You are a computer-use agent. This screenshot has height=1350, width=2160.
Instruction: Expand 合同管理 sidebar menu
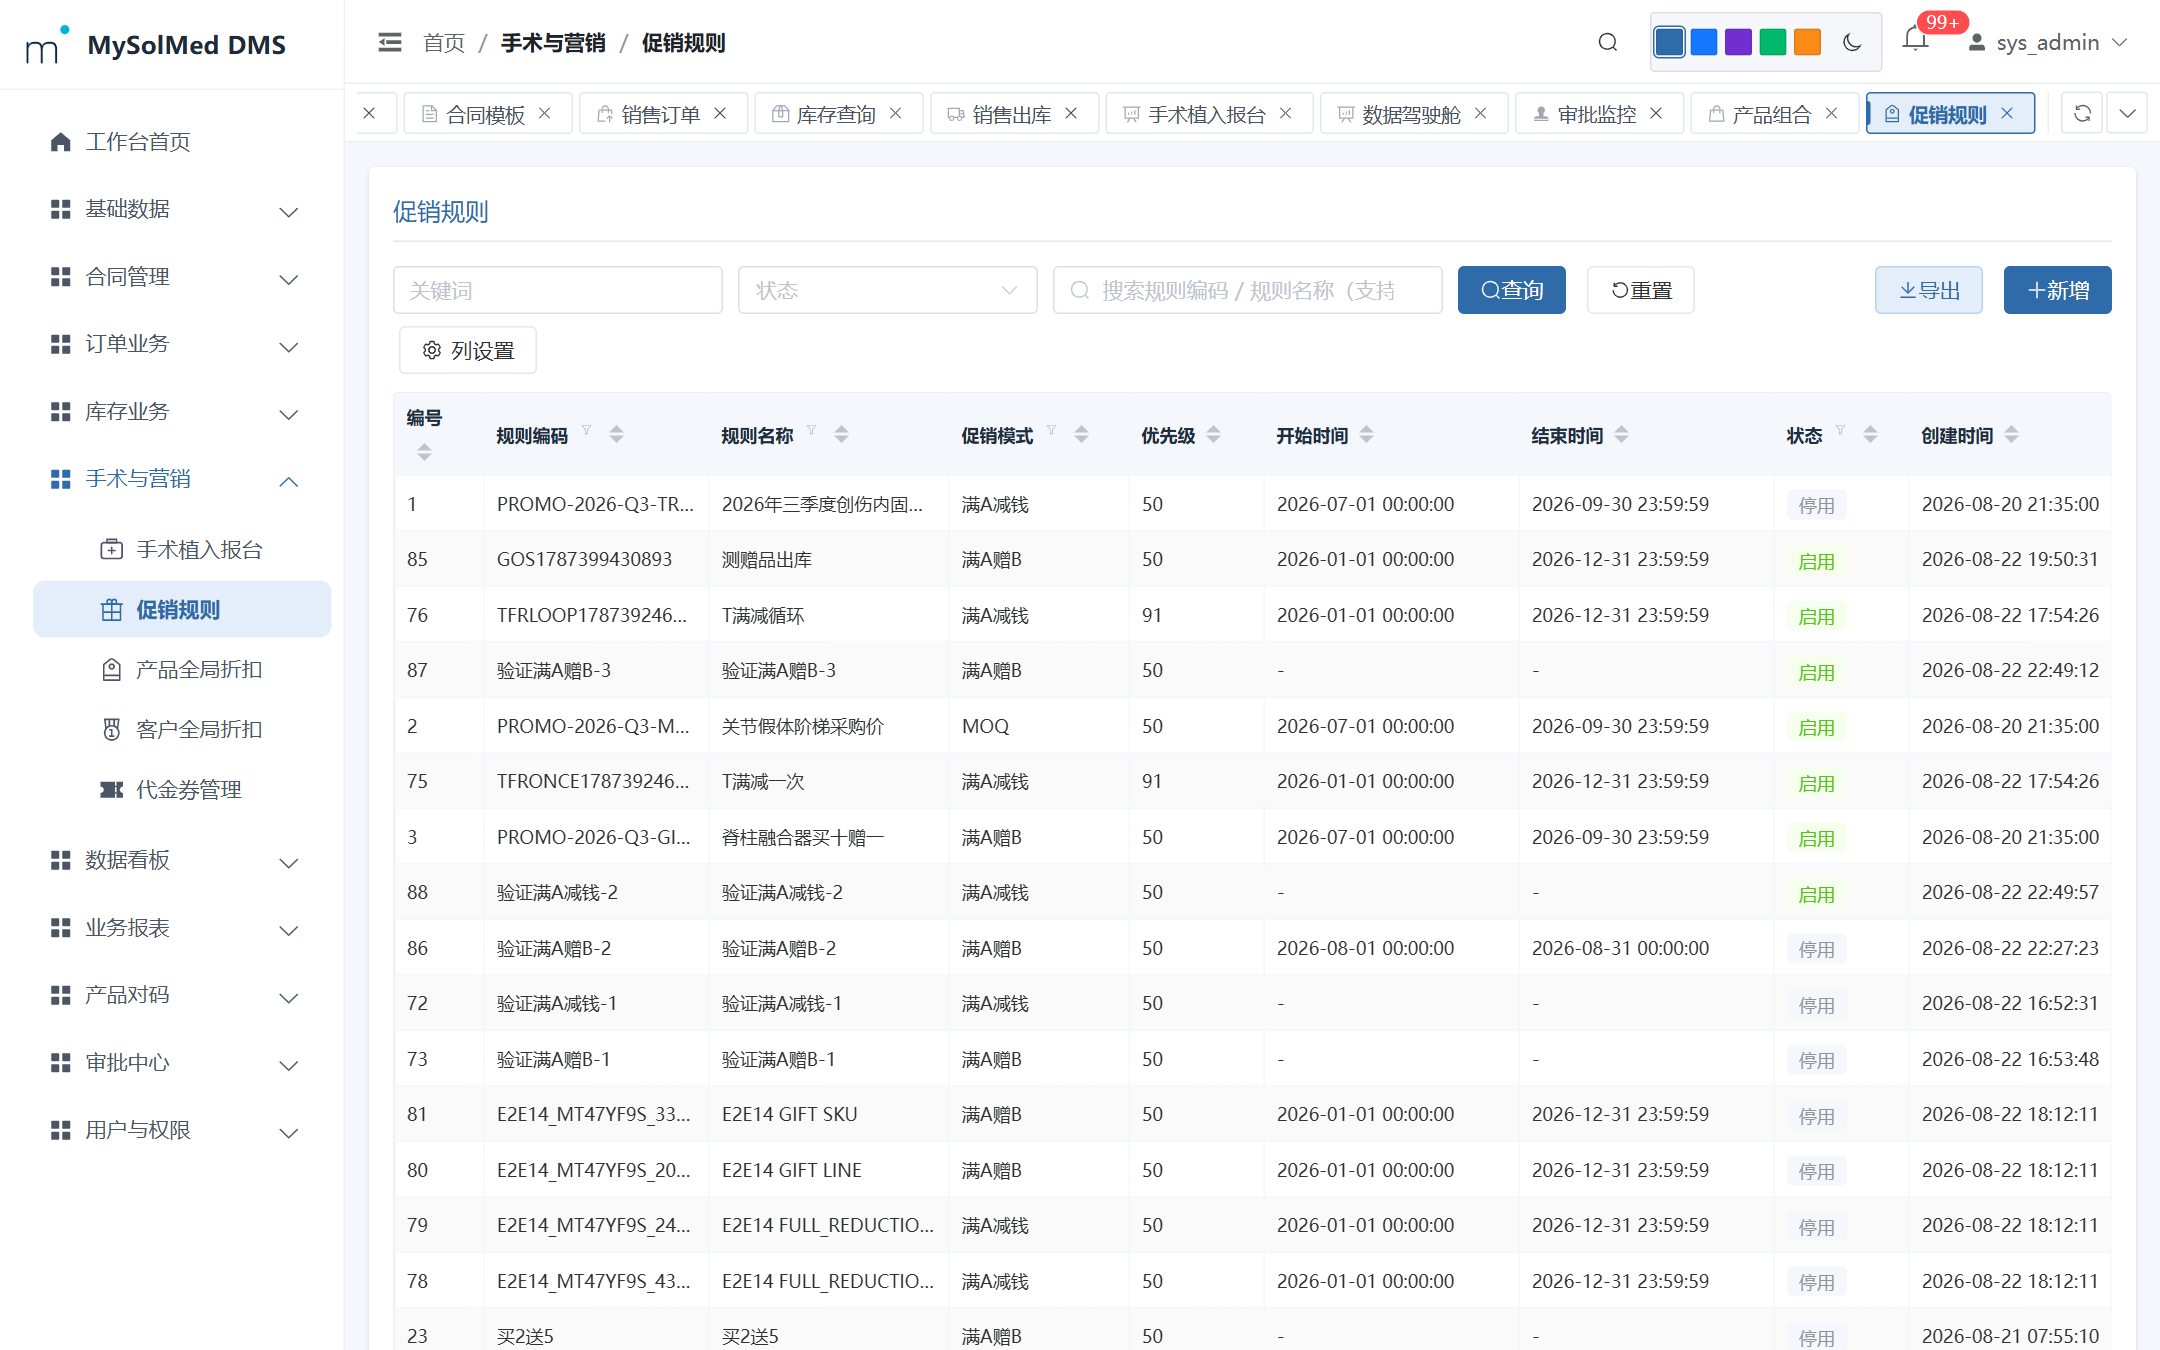[x=175, y=277]
